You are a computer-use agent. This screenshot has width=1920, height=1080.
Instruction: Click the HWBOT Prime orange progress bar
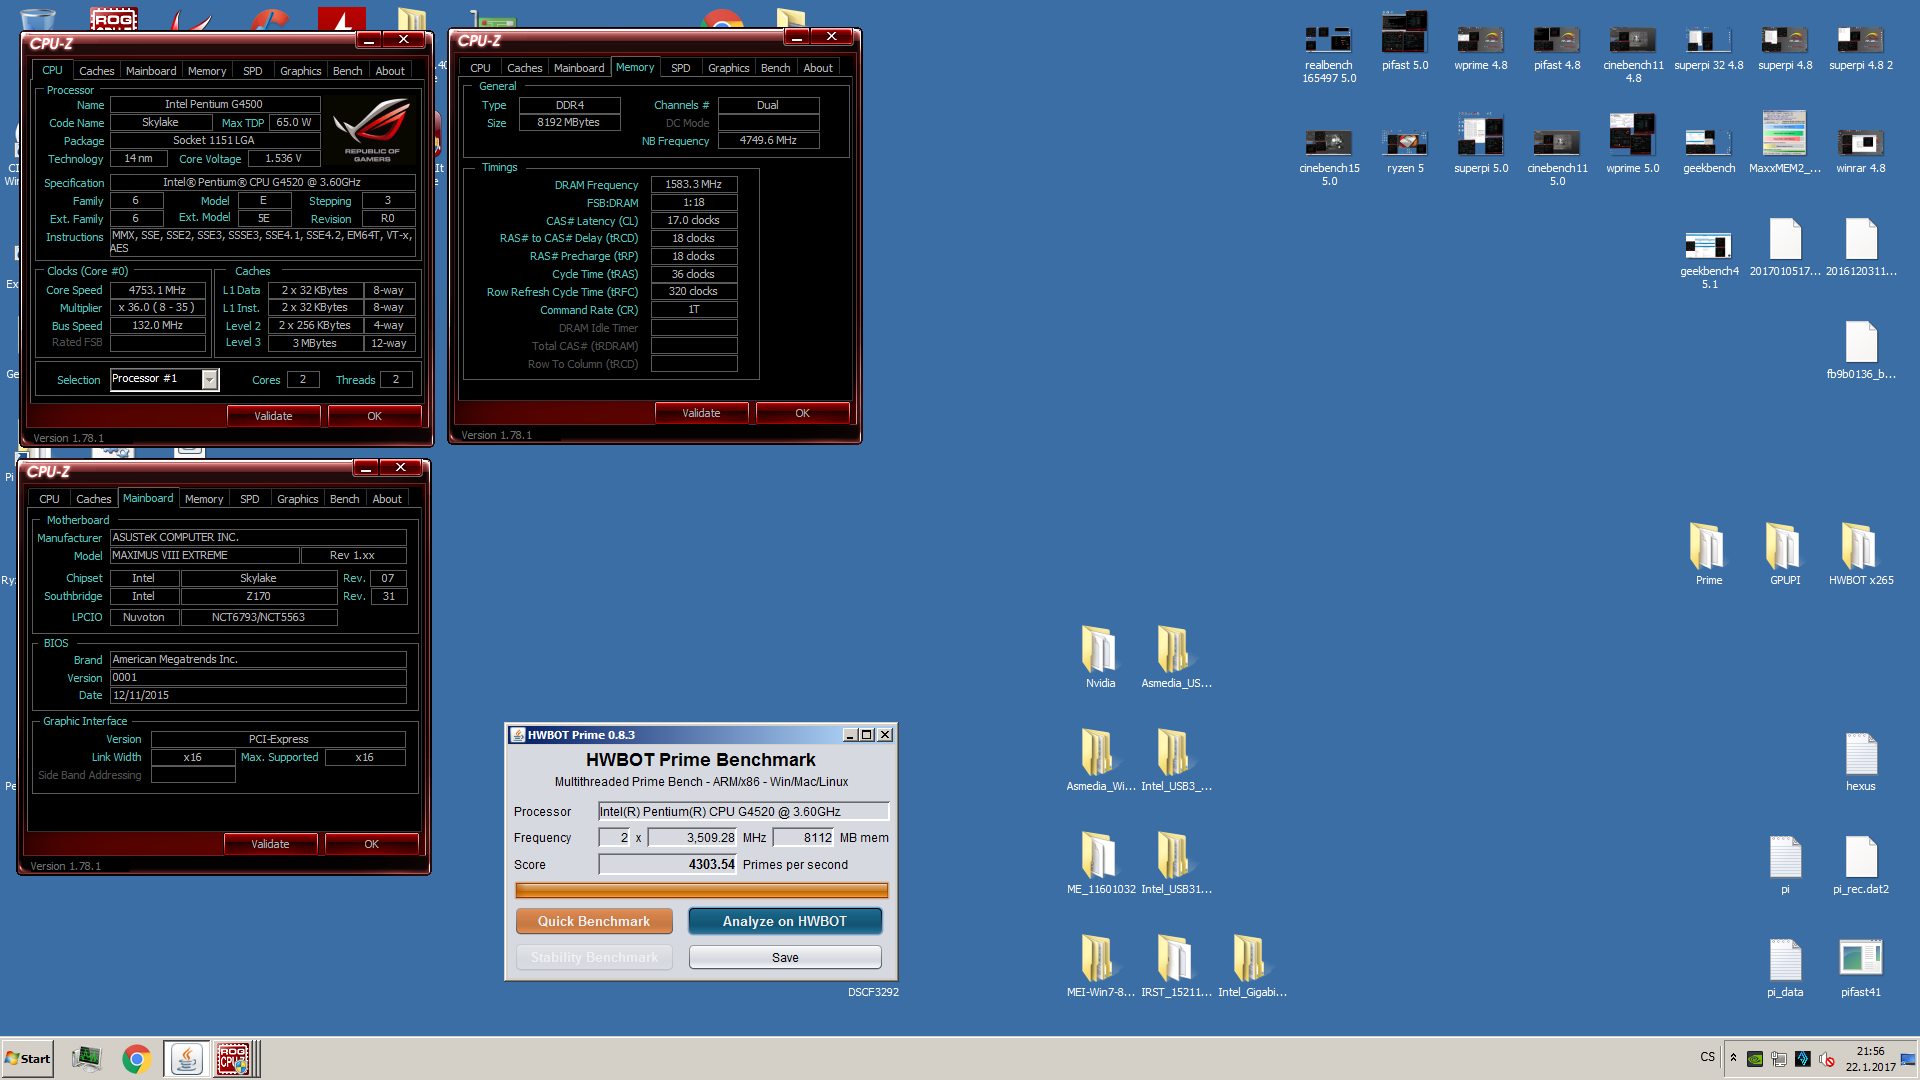click(701, 890)
